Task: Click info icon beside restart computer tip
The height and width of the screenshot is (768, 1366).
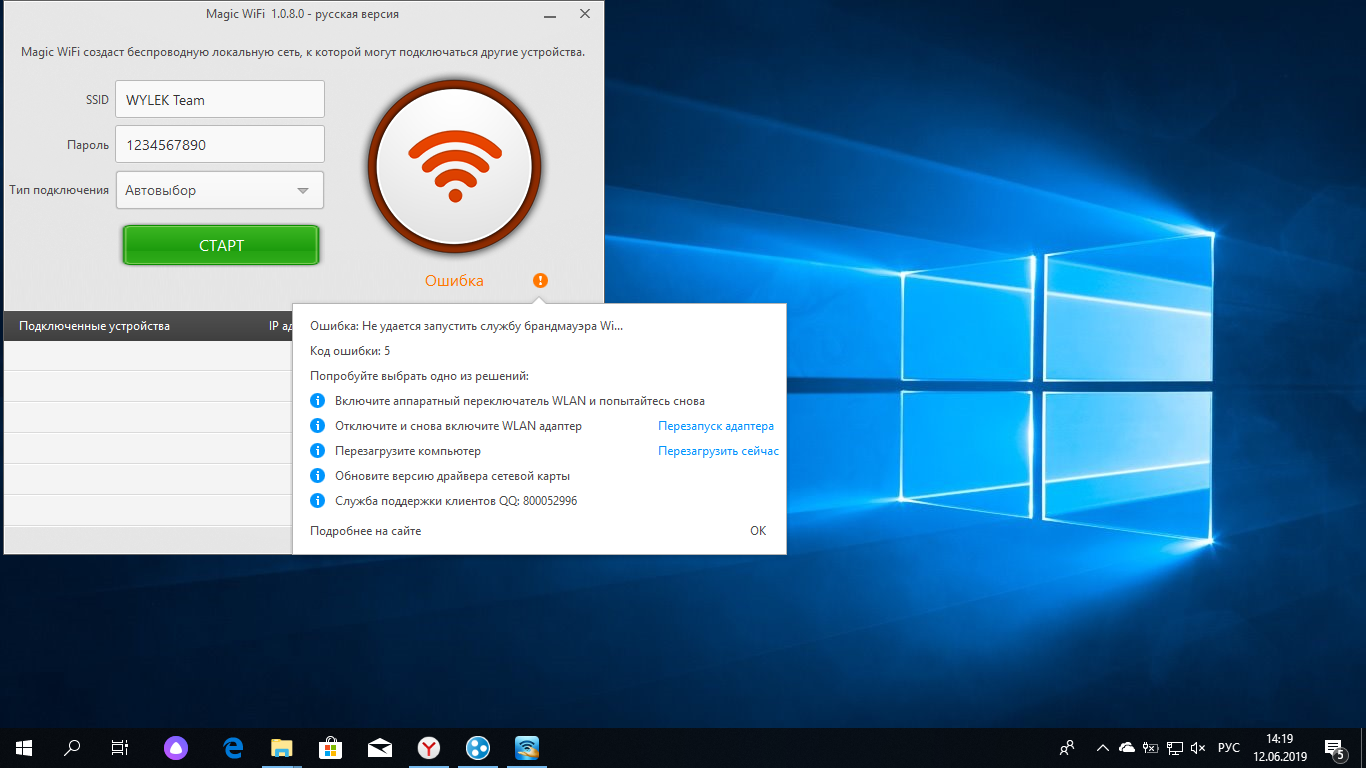Action: (318, 451)
